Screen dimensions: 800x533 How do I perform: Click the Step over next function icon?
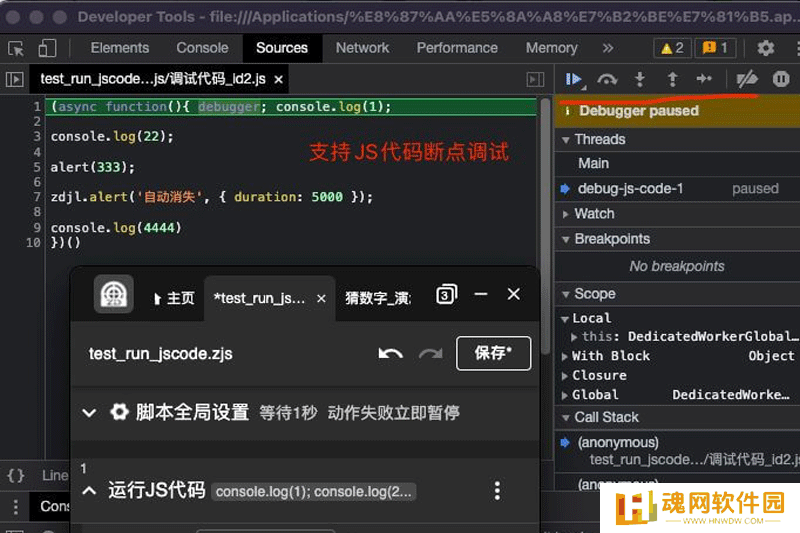[607, 79]
